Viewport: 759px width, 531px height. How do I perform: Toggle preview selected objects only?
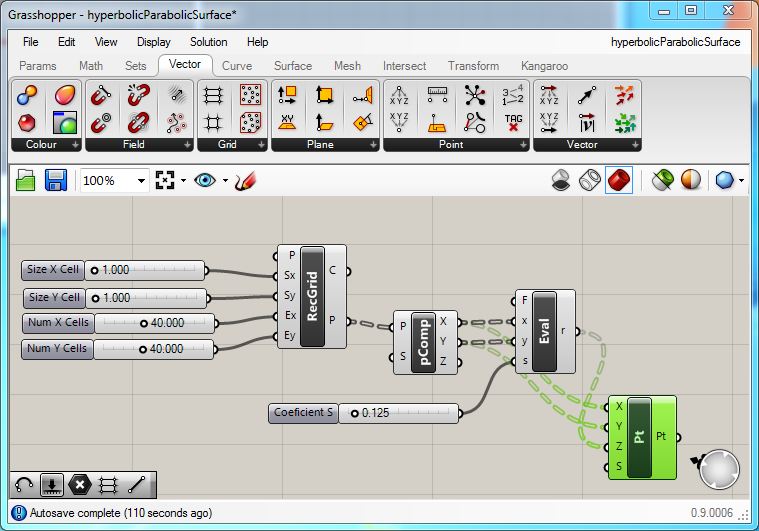[662, 180]
